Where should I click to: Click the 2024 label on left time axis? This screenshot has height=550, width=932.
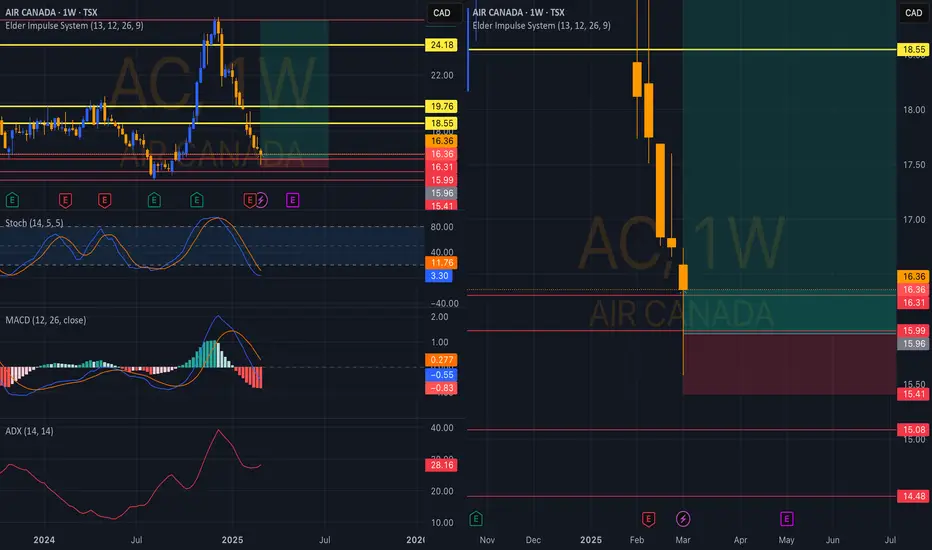click(x=44, y=540)
